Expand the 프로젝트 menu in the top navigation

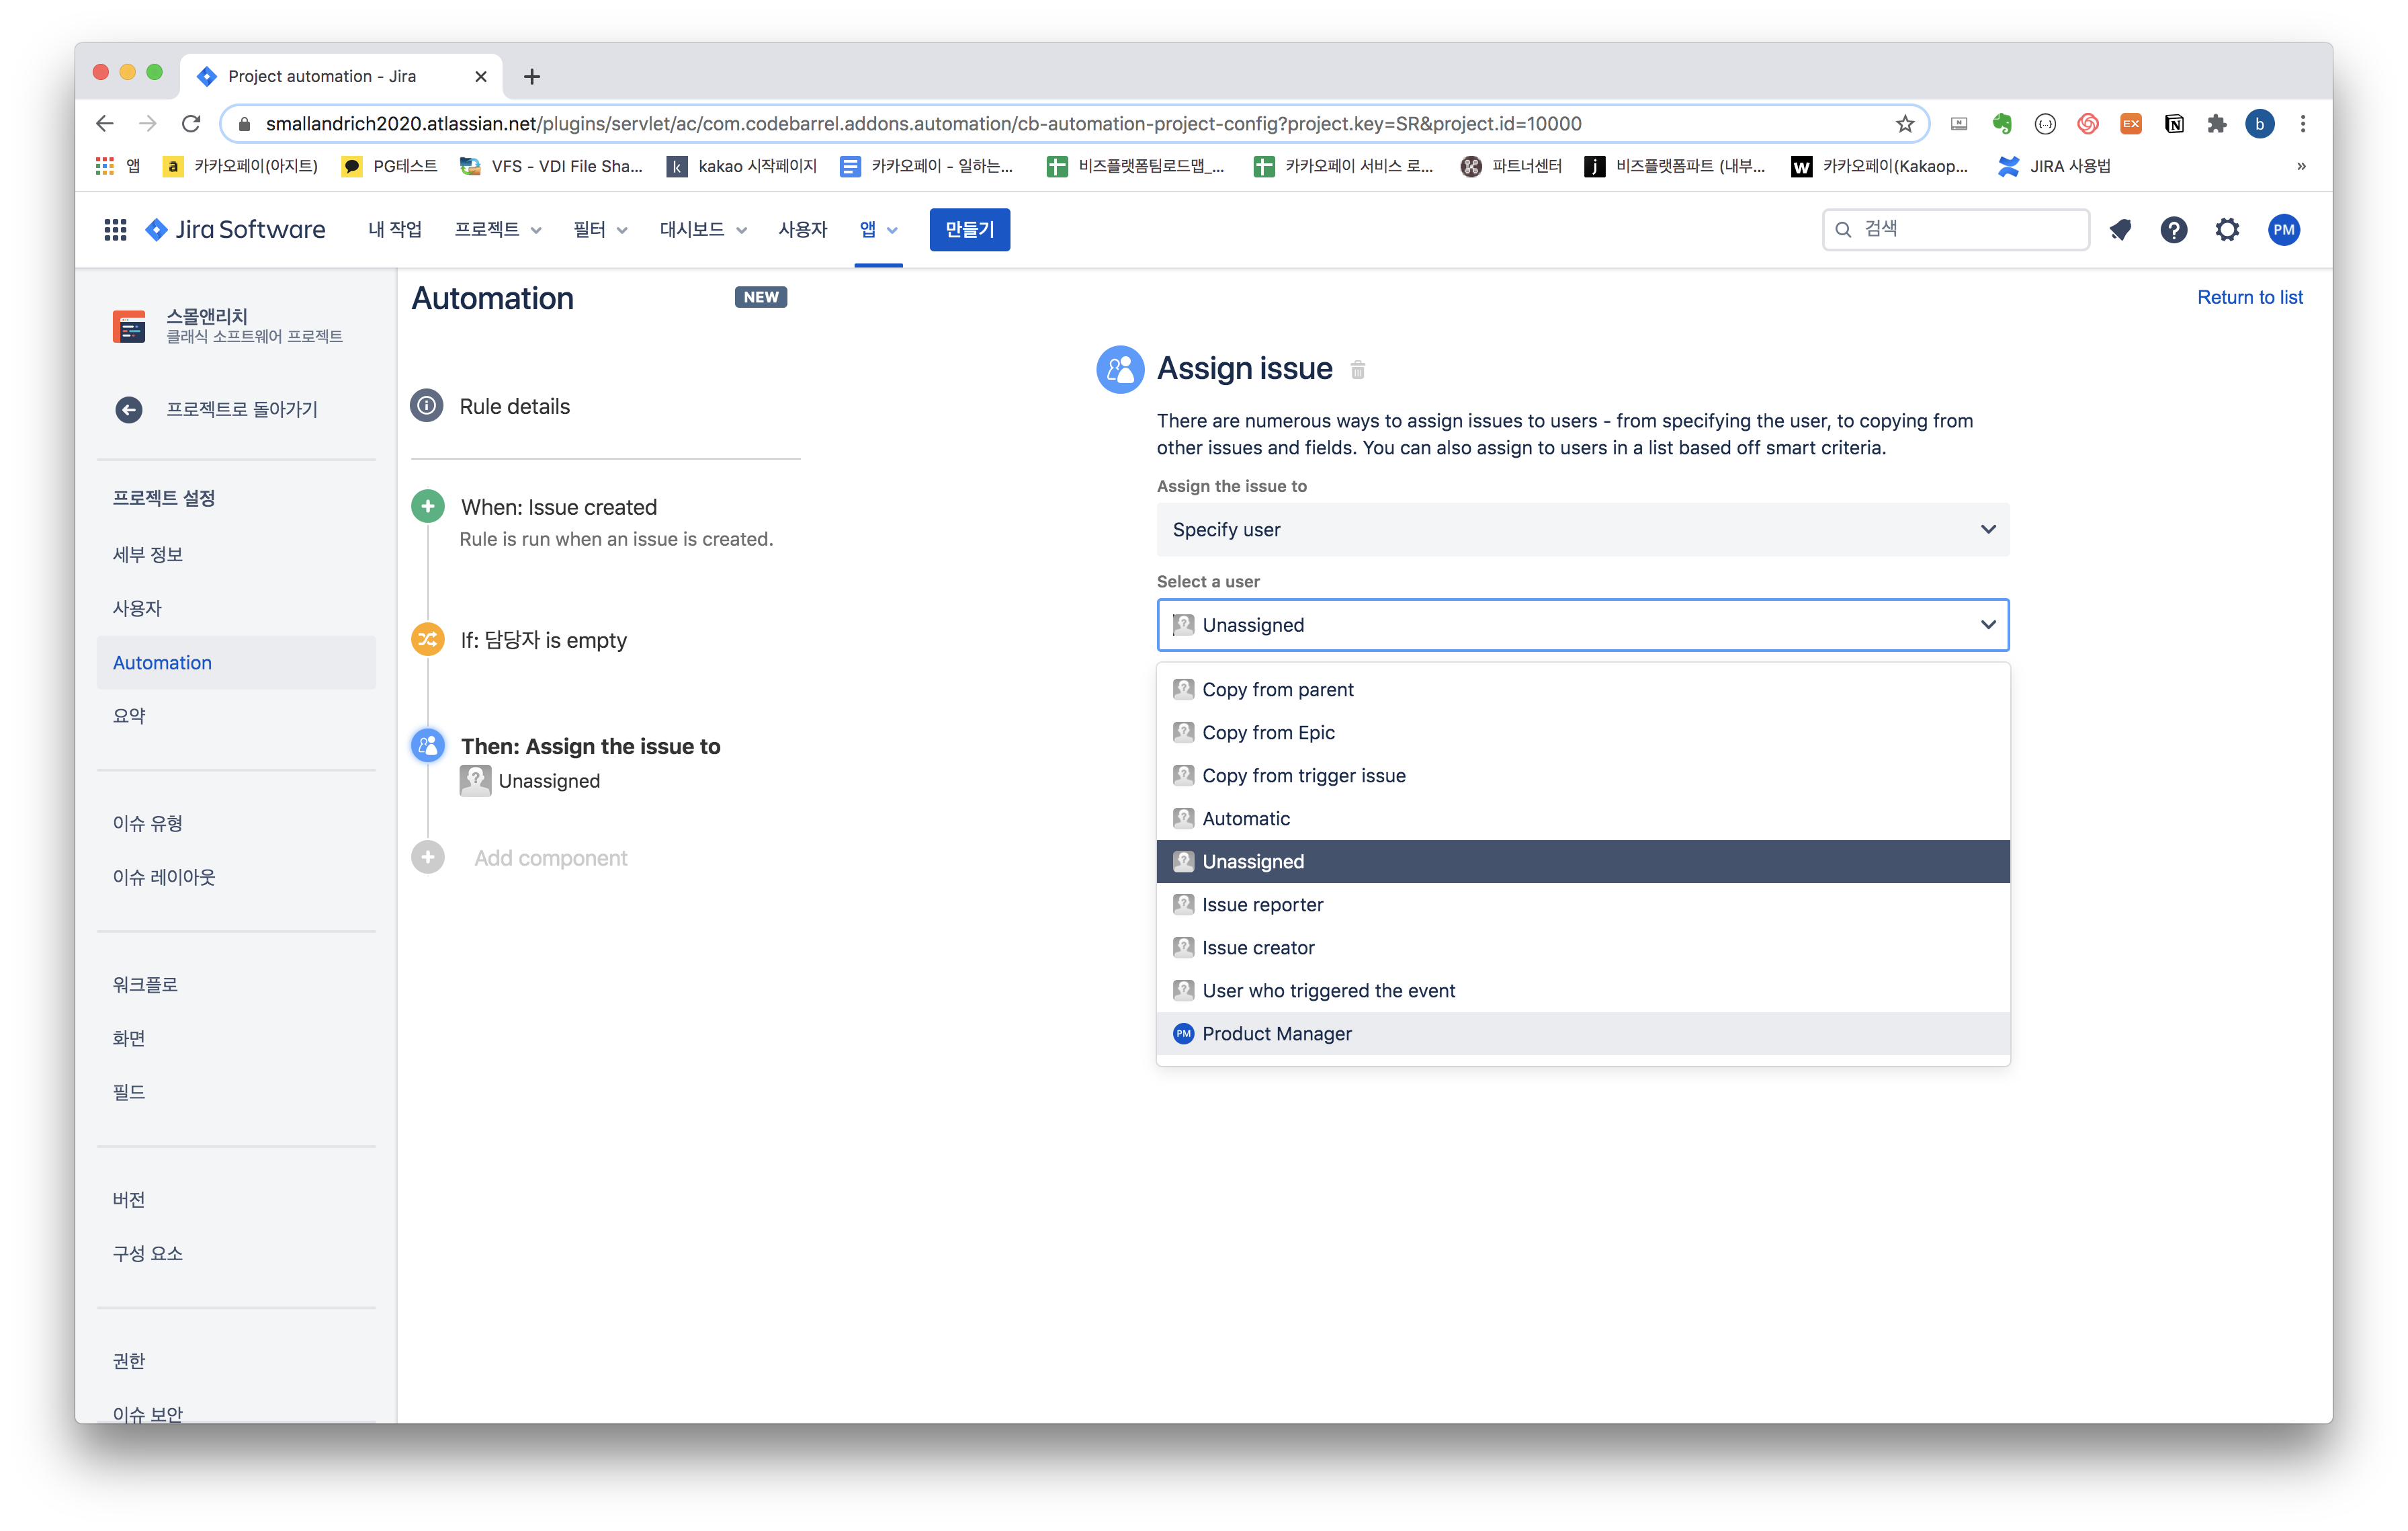pos(497,230)
